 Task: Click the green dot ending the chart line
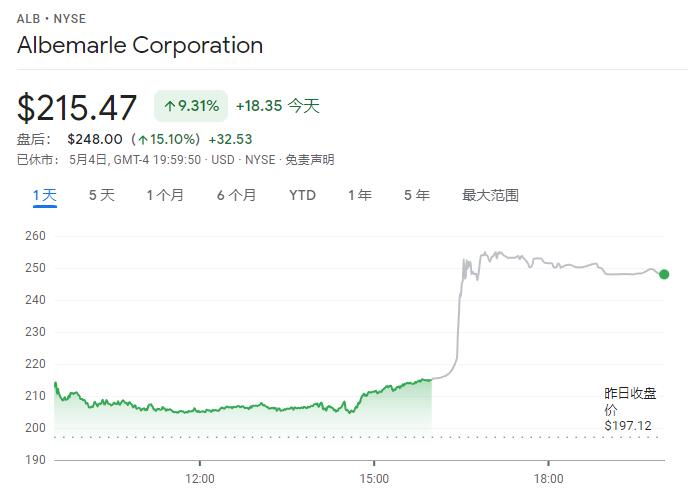[x=664, y=274]
